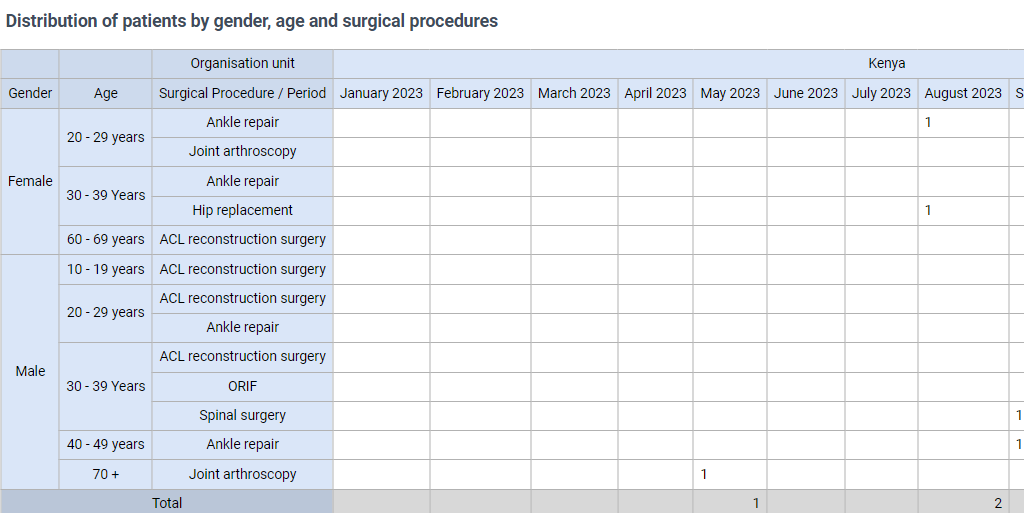Select the February 2023 column header

480,93
